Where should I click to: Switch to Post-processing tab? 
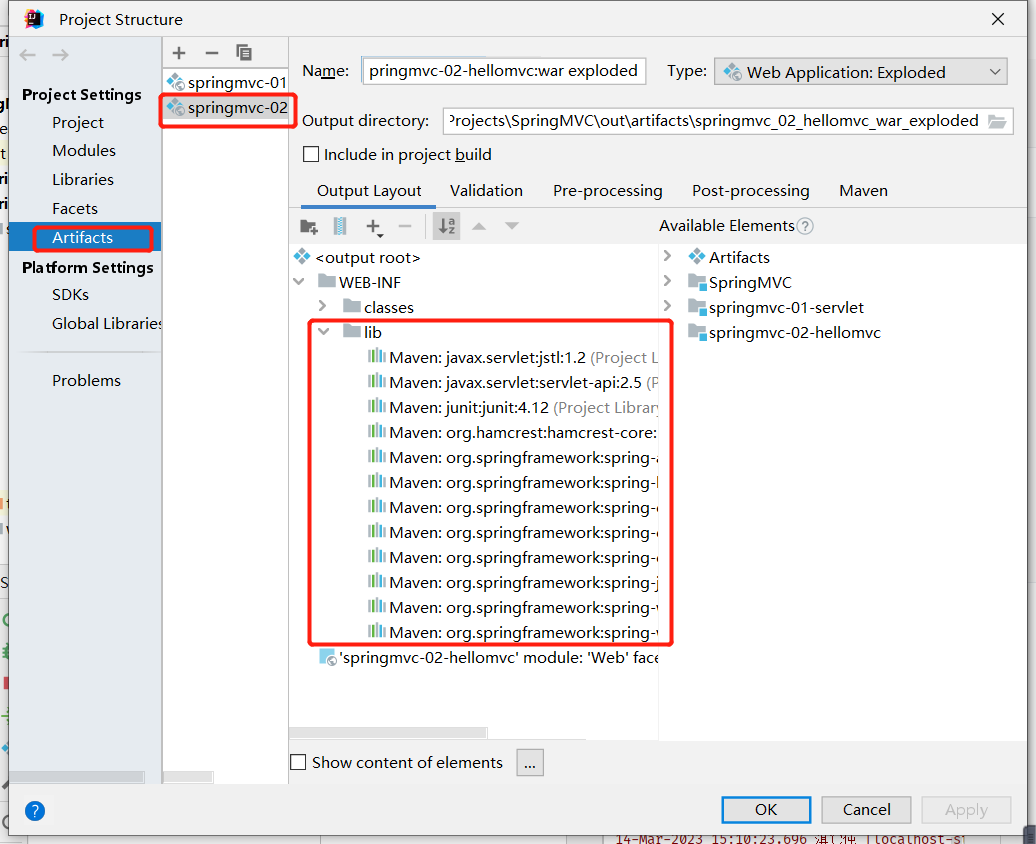pyautogui.click(x=751, y=191)
